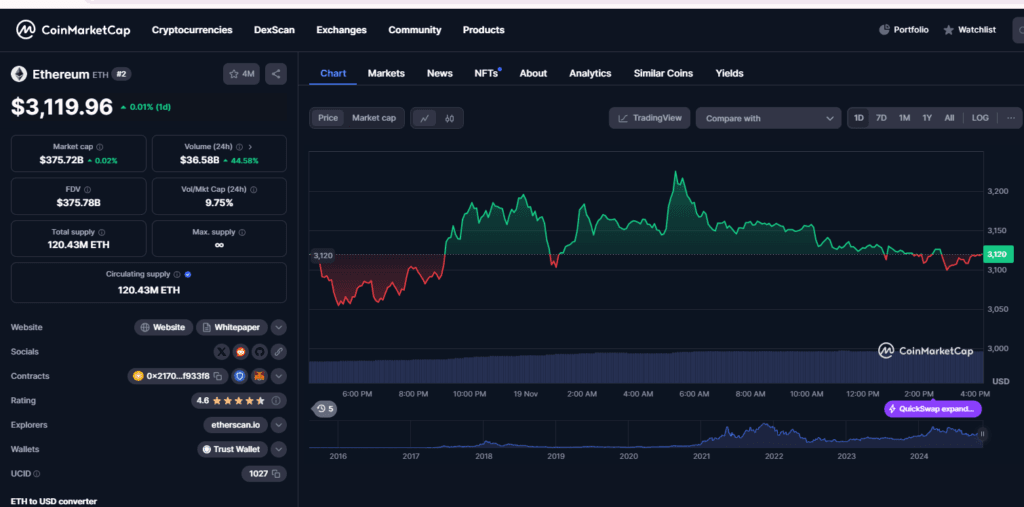This screenshot has width=1024, height=507.
Task: Open the DexScan menu
Action: (x=274, y=30)
